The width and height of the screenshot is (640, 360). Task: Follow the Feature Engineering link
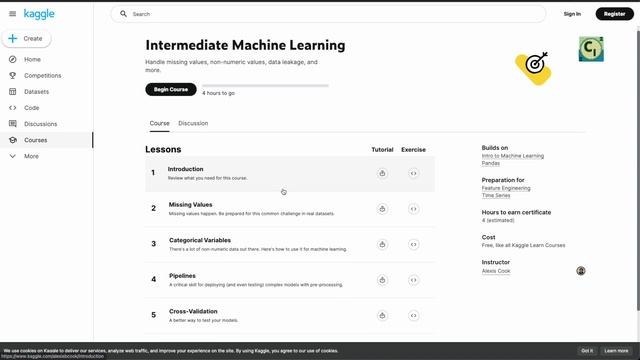point(506,188)
